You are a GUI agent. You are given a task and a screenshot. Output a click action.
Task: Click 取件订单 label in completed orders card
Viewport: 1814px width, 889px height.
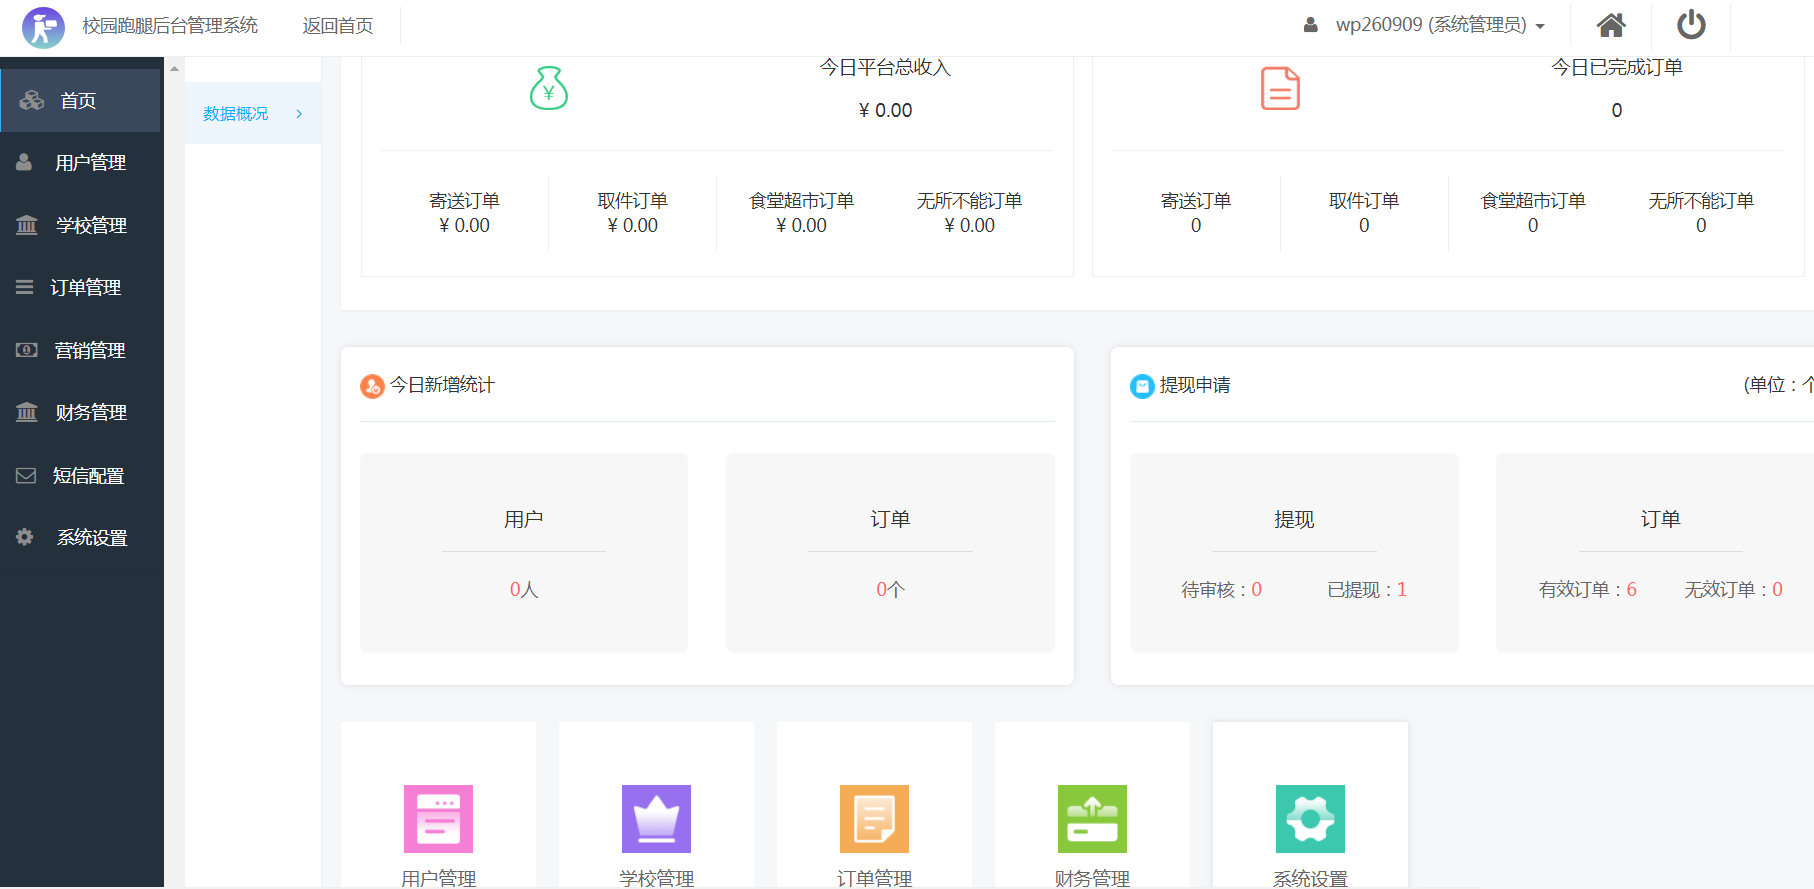click(1364, 201)
